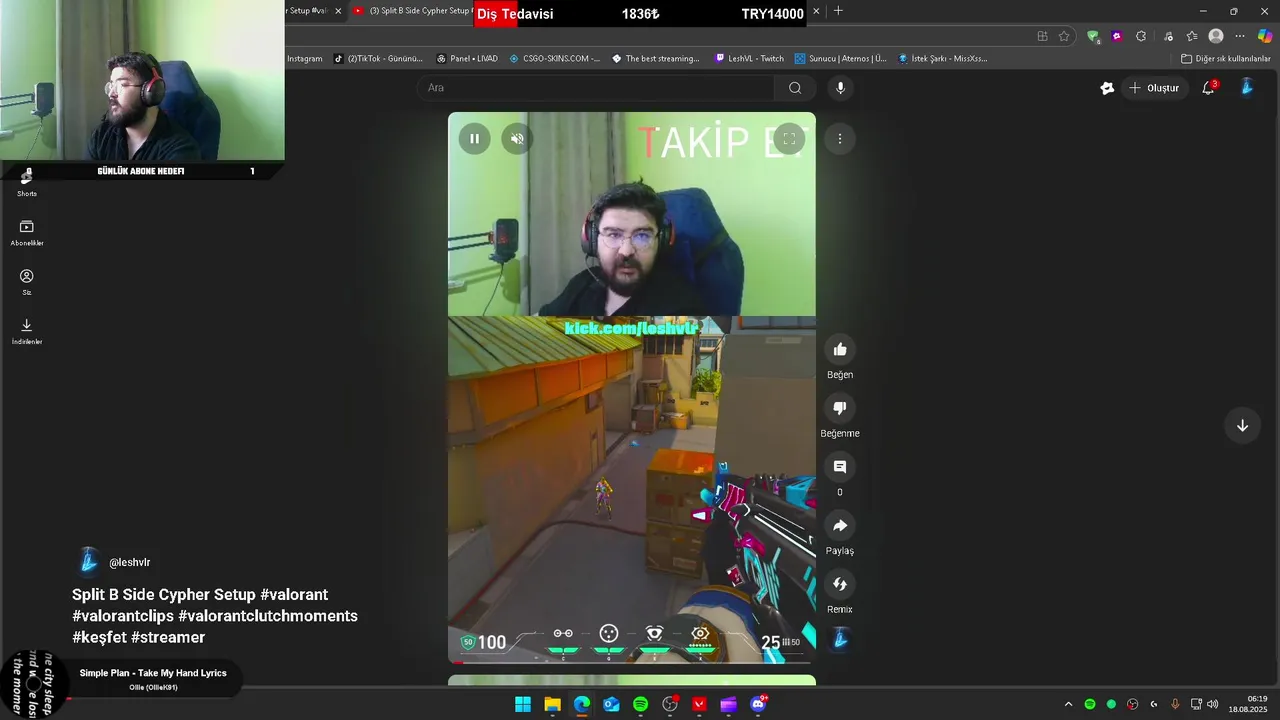Click the #streamer hashtag
1280x720 pixels.
[168, 637]
